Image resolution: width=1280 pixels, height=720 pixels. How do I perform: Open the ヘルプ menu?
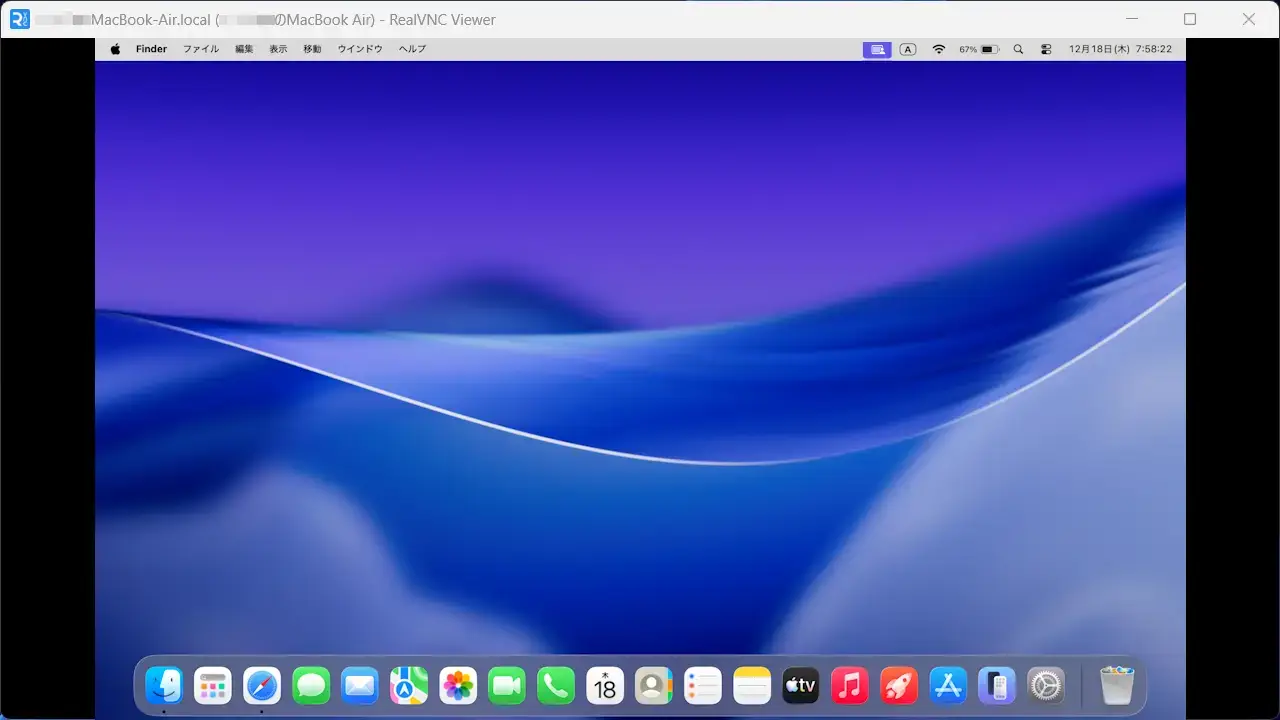[x=412, y=49]
